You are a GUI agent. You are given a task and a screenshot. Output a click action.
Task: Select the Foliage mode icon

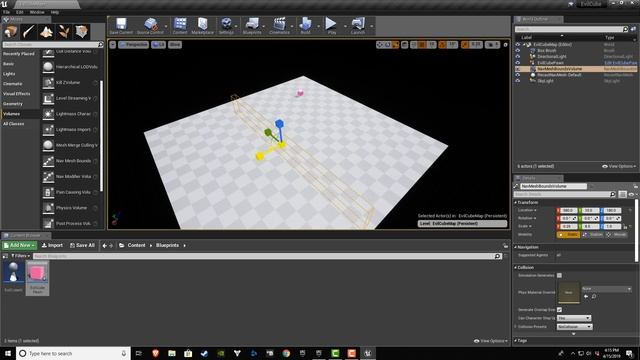(x=64, y=31)
